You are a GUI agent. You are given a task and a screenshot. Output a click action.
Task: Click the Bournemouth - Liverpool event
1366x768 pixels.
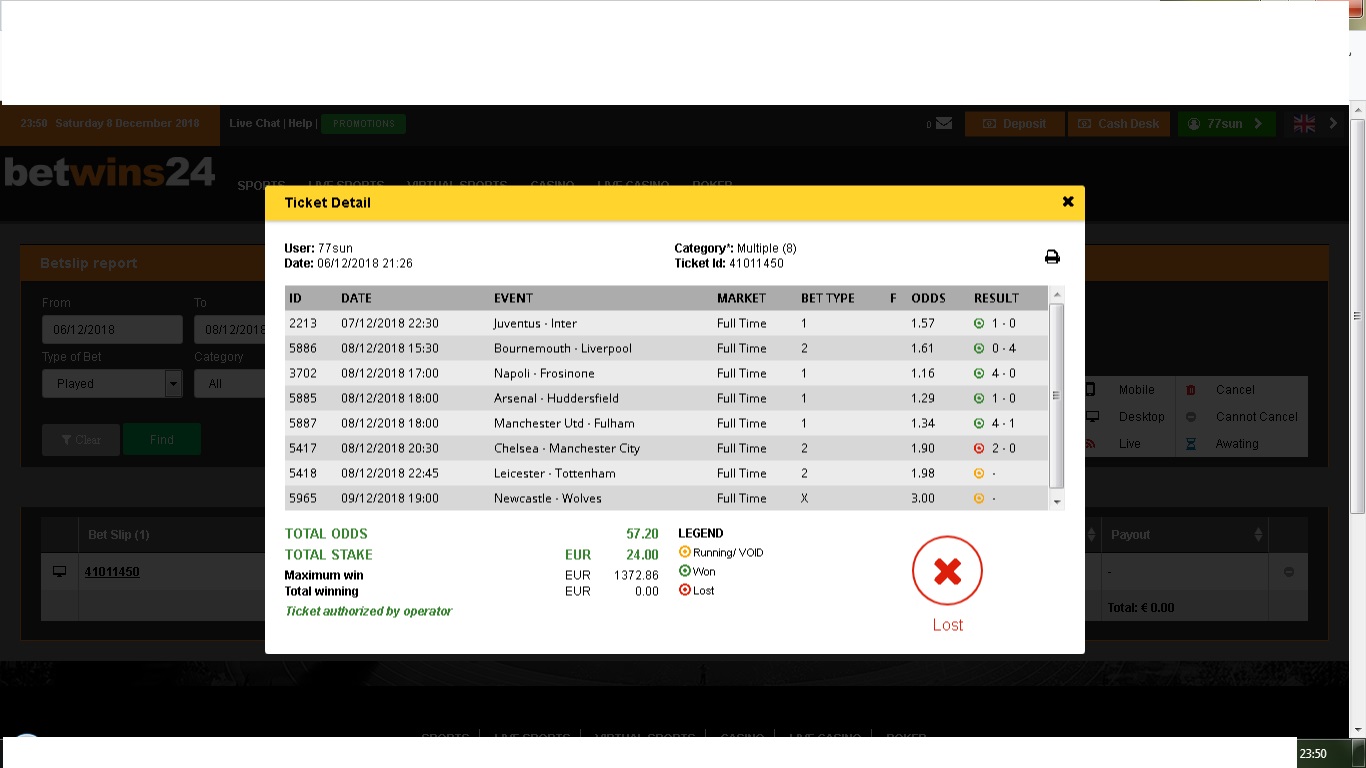tap(563, 348)
